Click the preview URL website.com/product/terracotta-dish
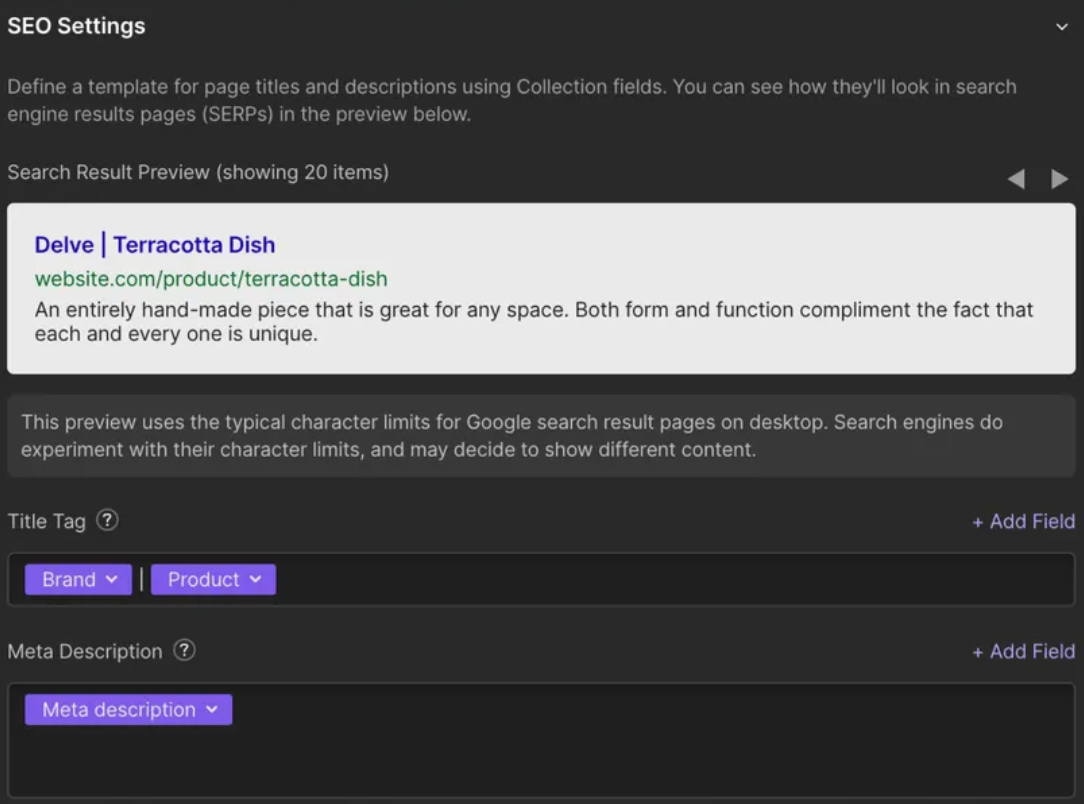1084x804 pixels. [211, 279]
